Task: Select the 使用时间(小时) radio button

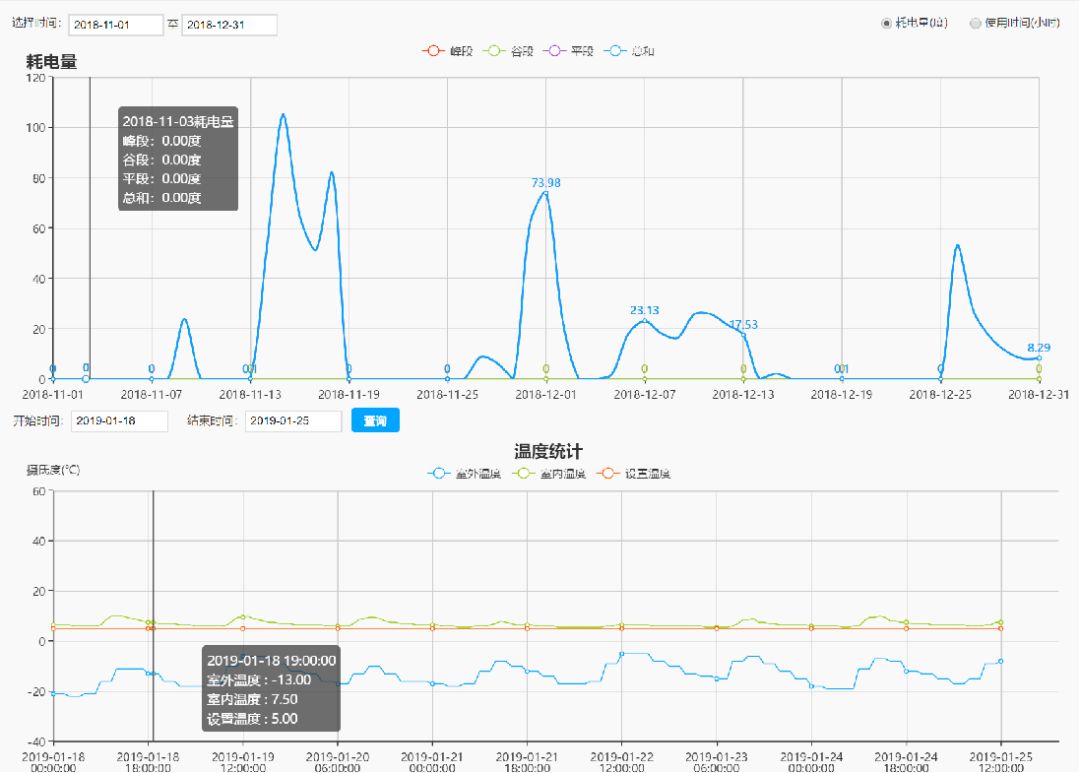Action: point(975,24)
